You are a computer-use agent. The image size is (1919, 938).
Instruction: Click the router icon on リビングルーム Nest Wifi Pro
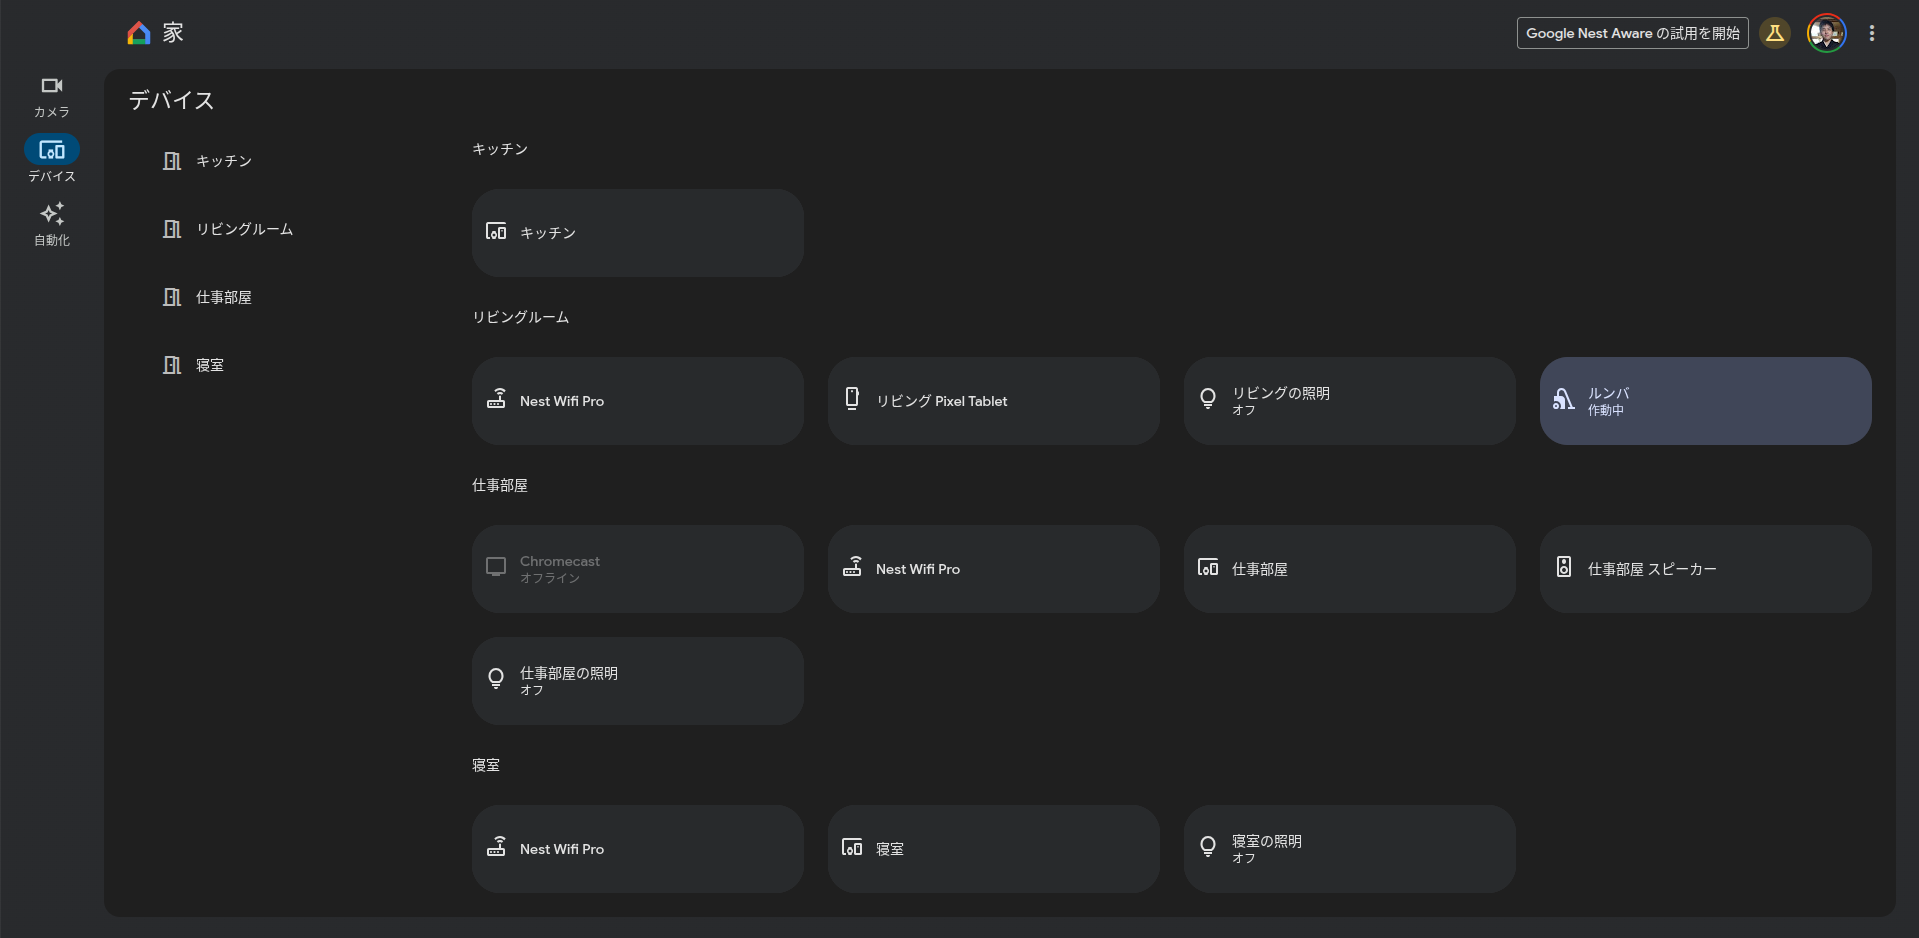(496, 398)
